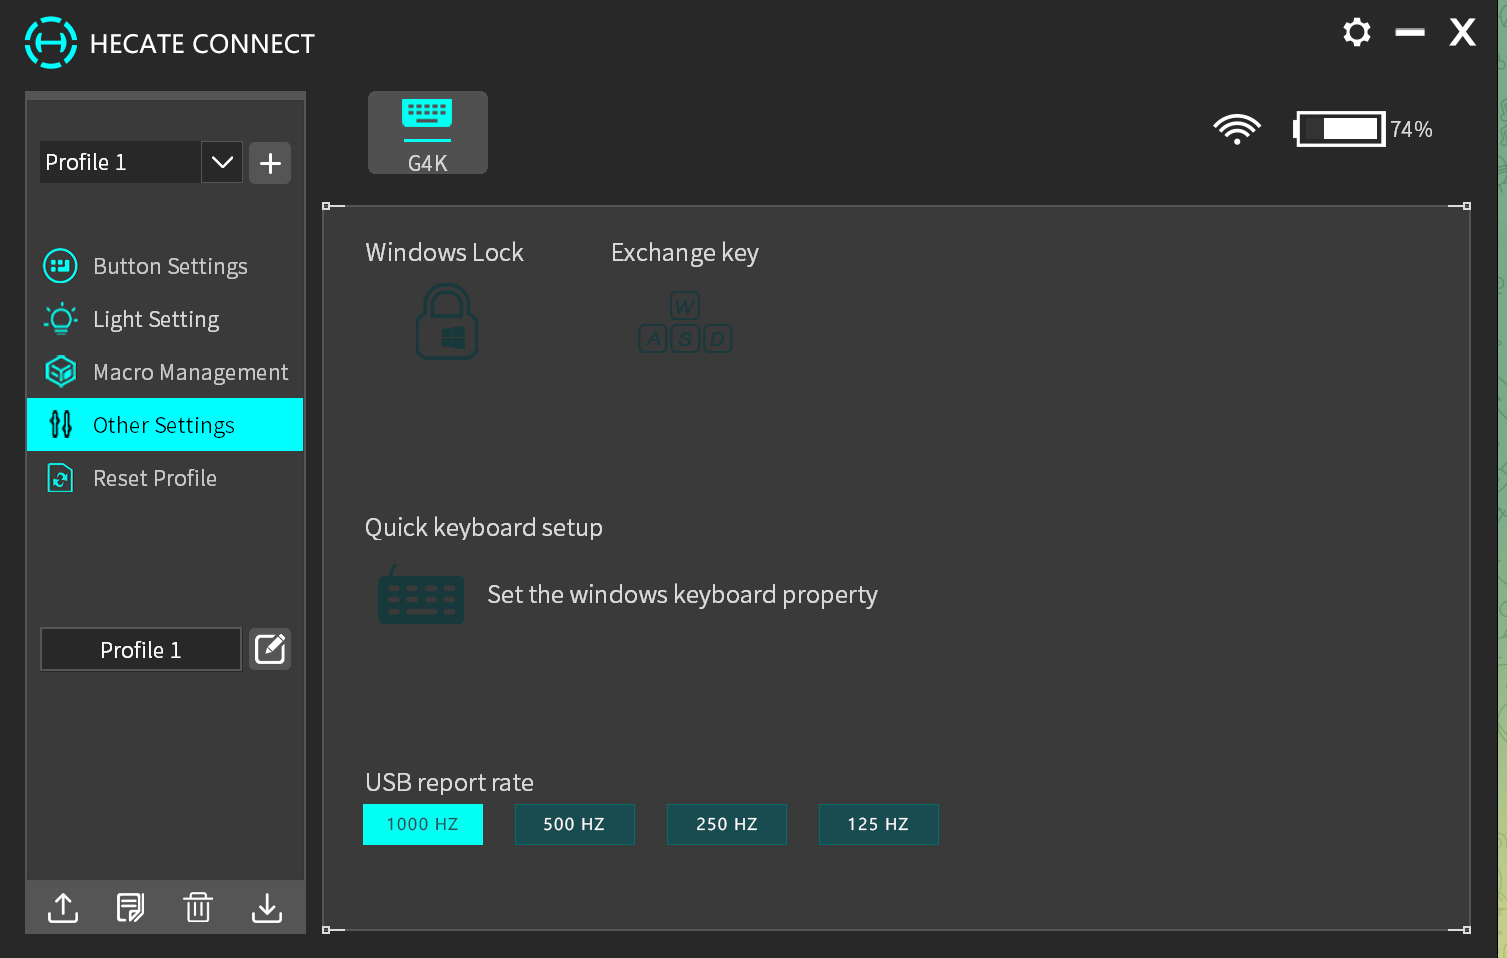Image resolution: width=1507 pixels, height=958 pixels.
Task: Switch report rate to 125 HZ
Action: 878,825
